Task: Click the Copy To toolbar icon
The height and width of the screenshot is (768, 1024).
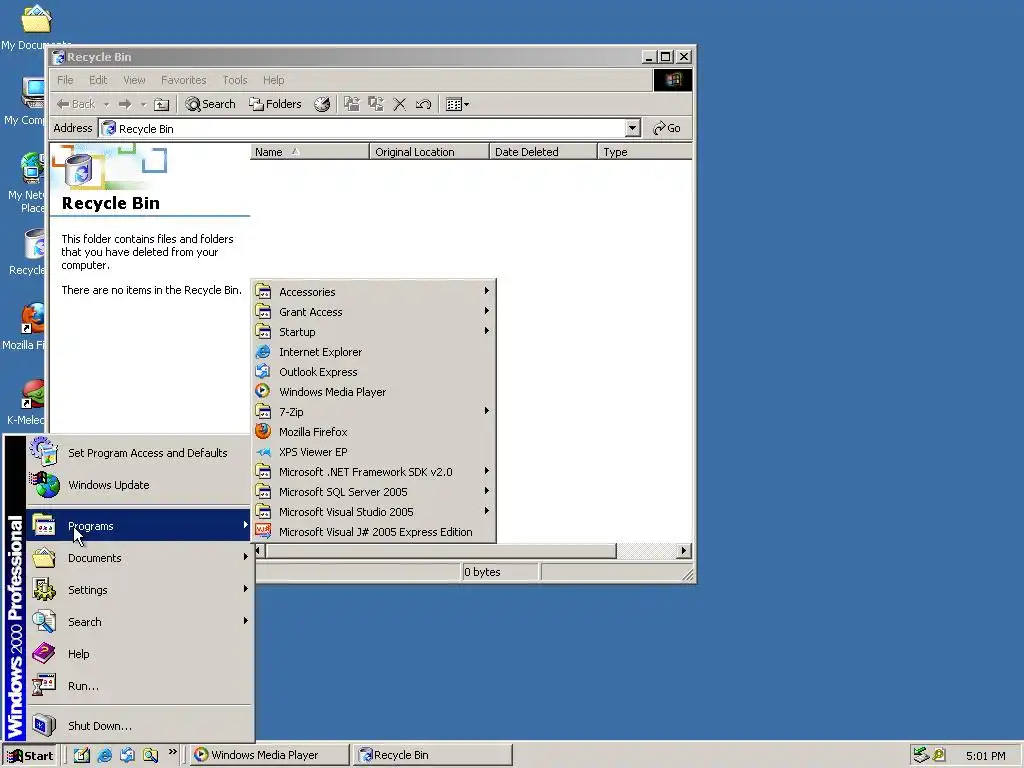Action: click(376, 104)
